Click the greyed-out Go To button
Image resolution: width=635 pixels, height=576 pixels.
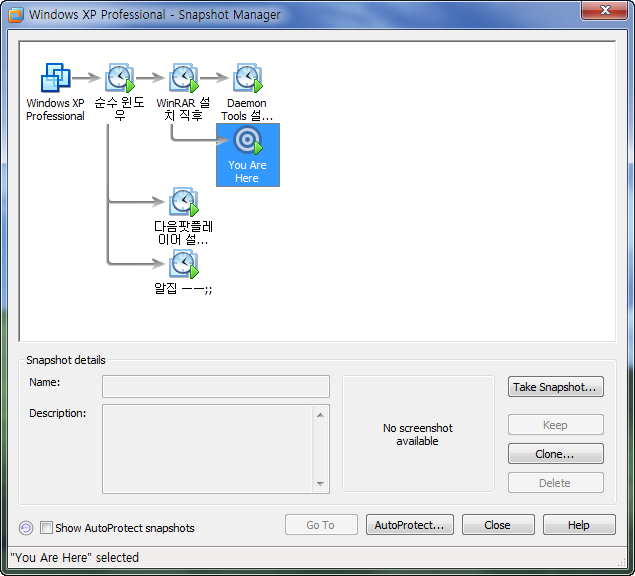point(321,525)
